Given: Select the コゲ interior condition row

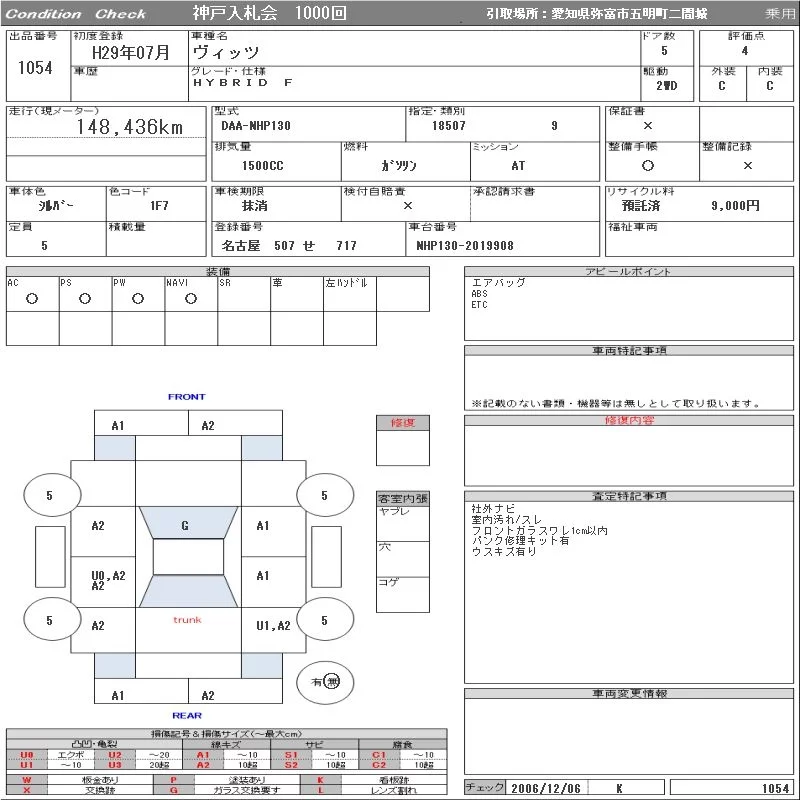Looking at the screenshot, I should click(x=403, y=595).
